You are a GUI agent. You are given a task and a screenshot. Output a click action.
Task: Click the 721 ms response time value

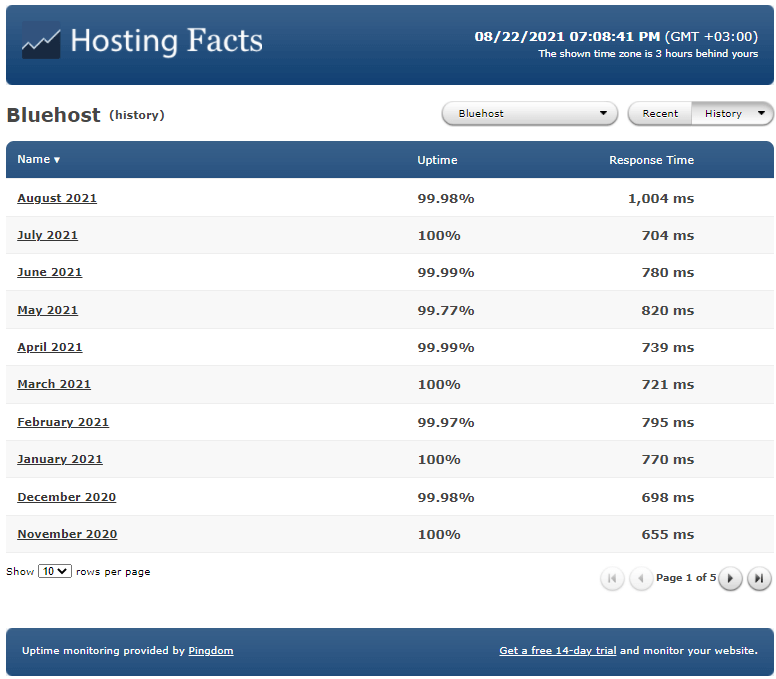(x=668, y=385)
